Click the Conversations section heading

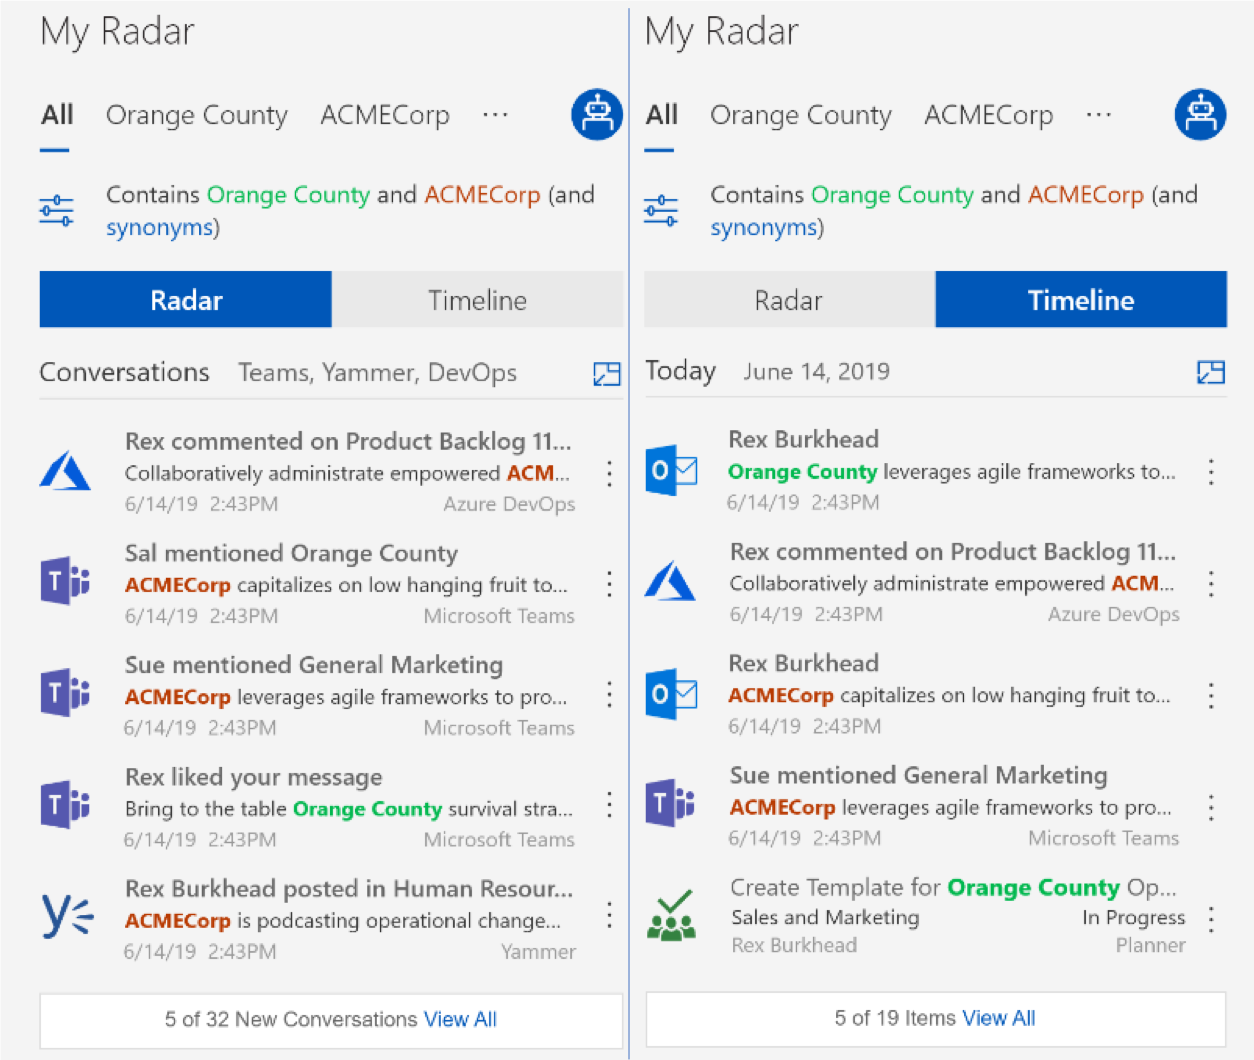125,373
